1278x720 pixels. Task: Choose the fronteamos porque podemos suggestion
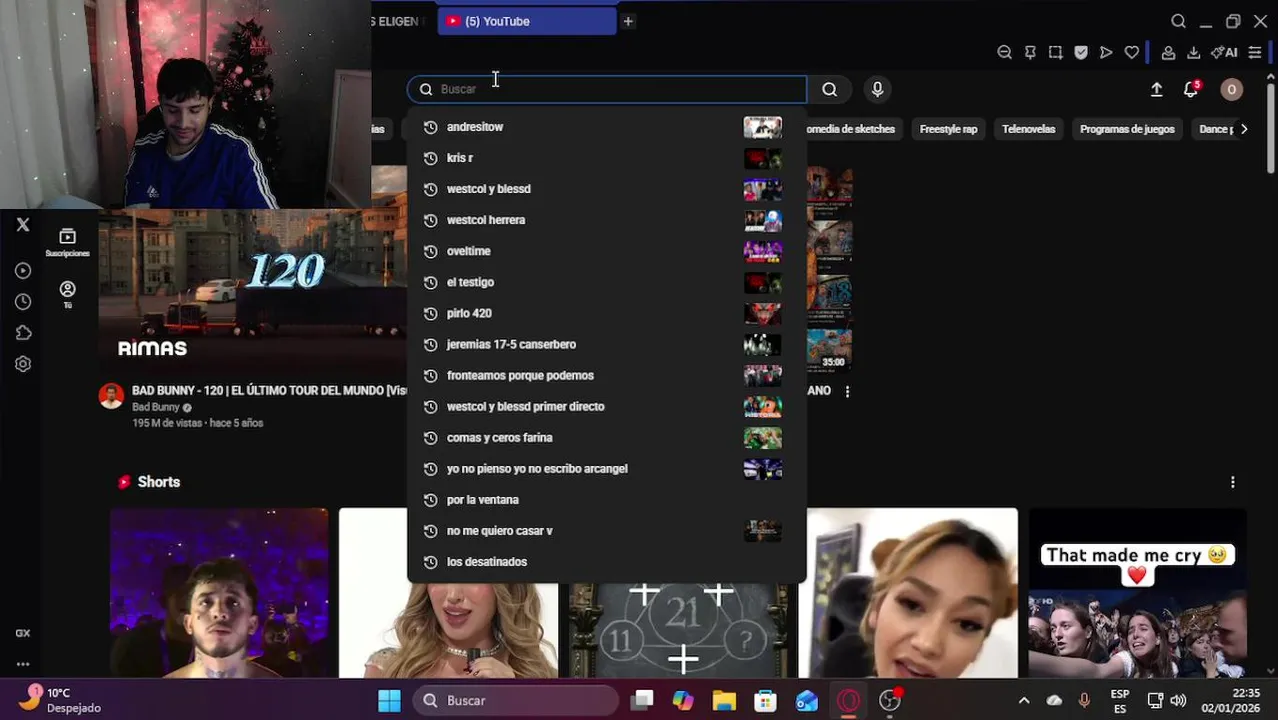606,375
